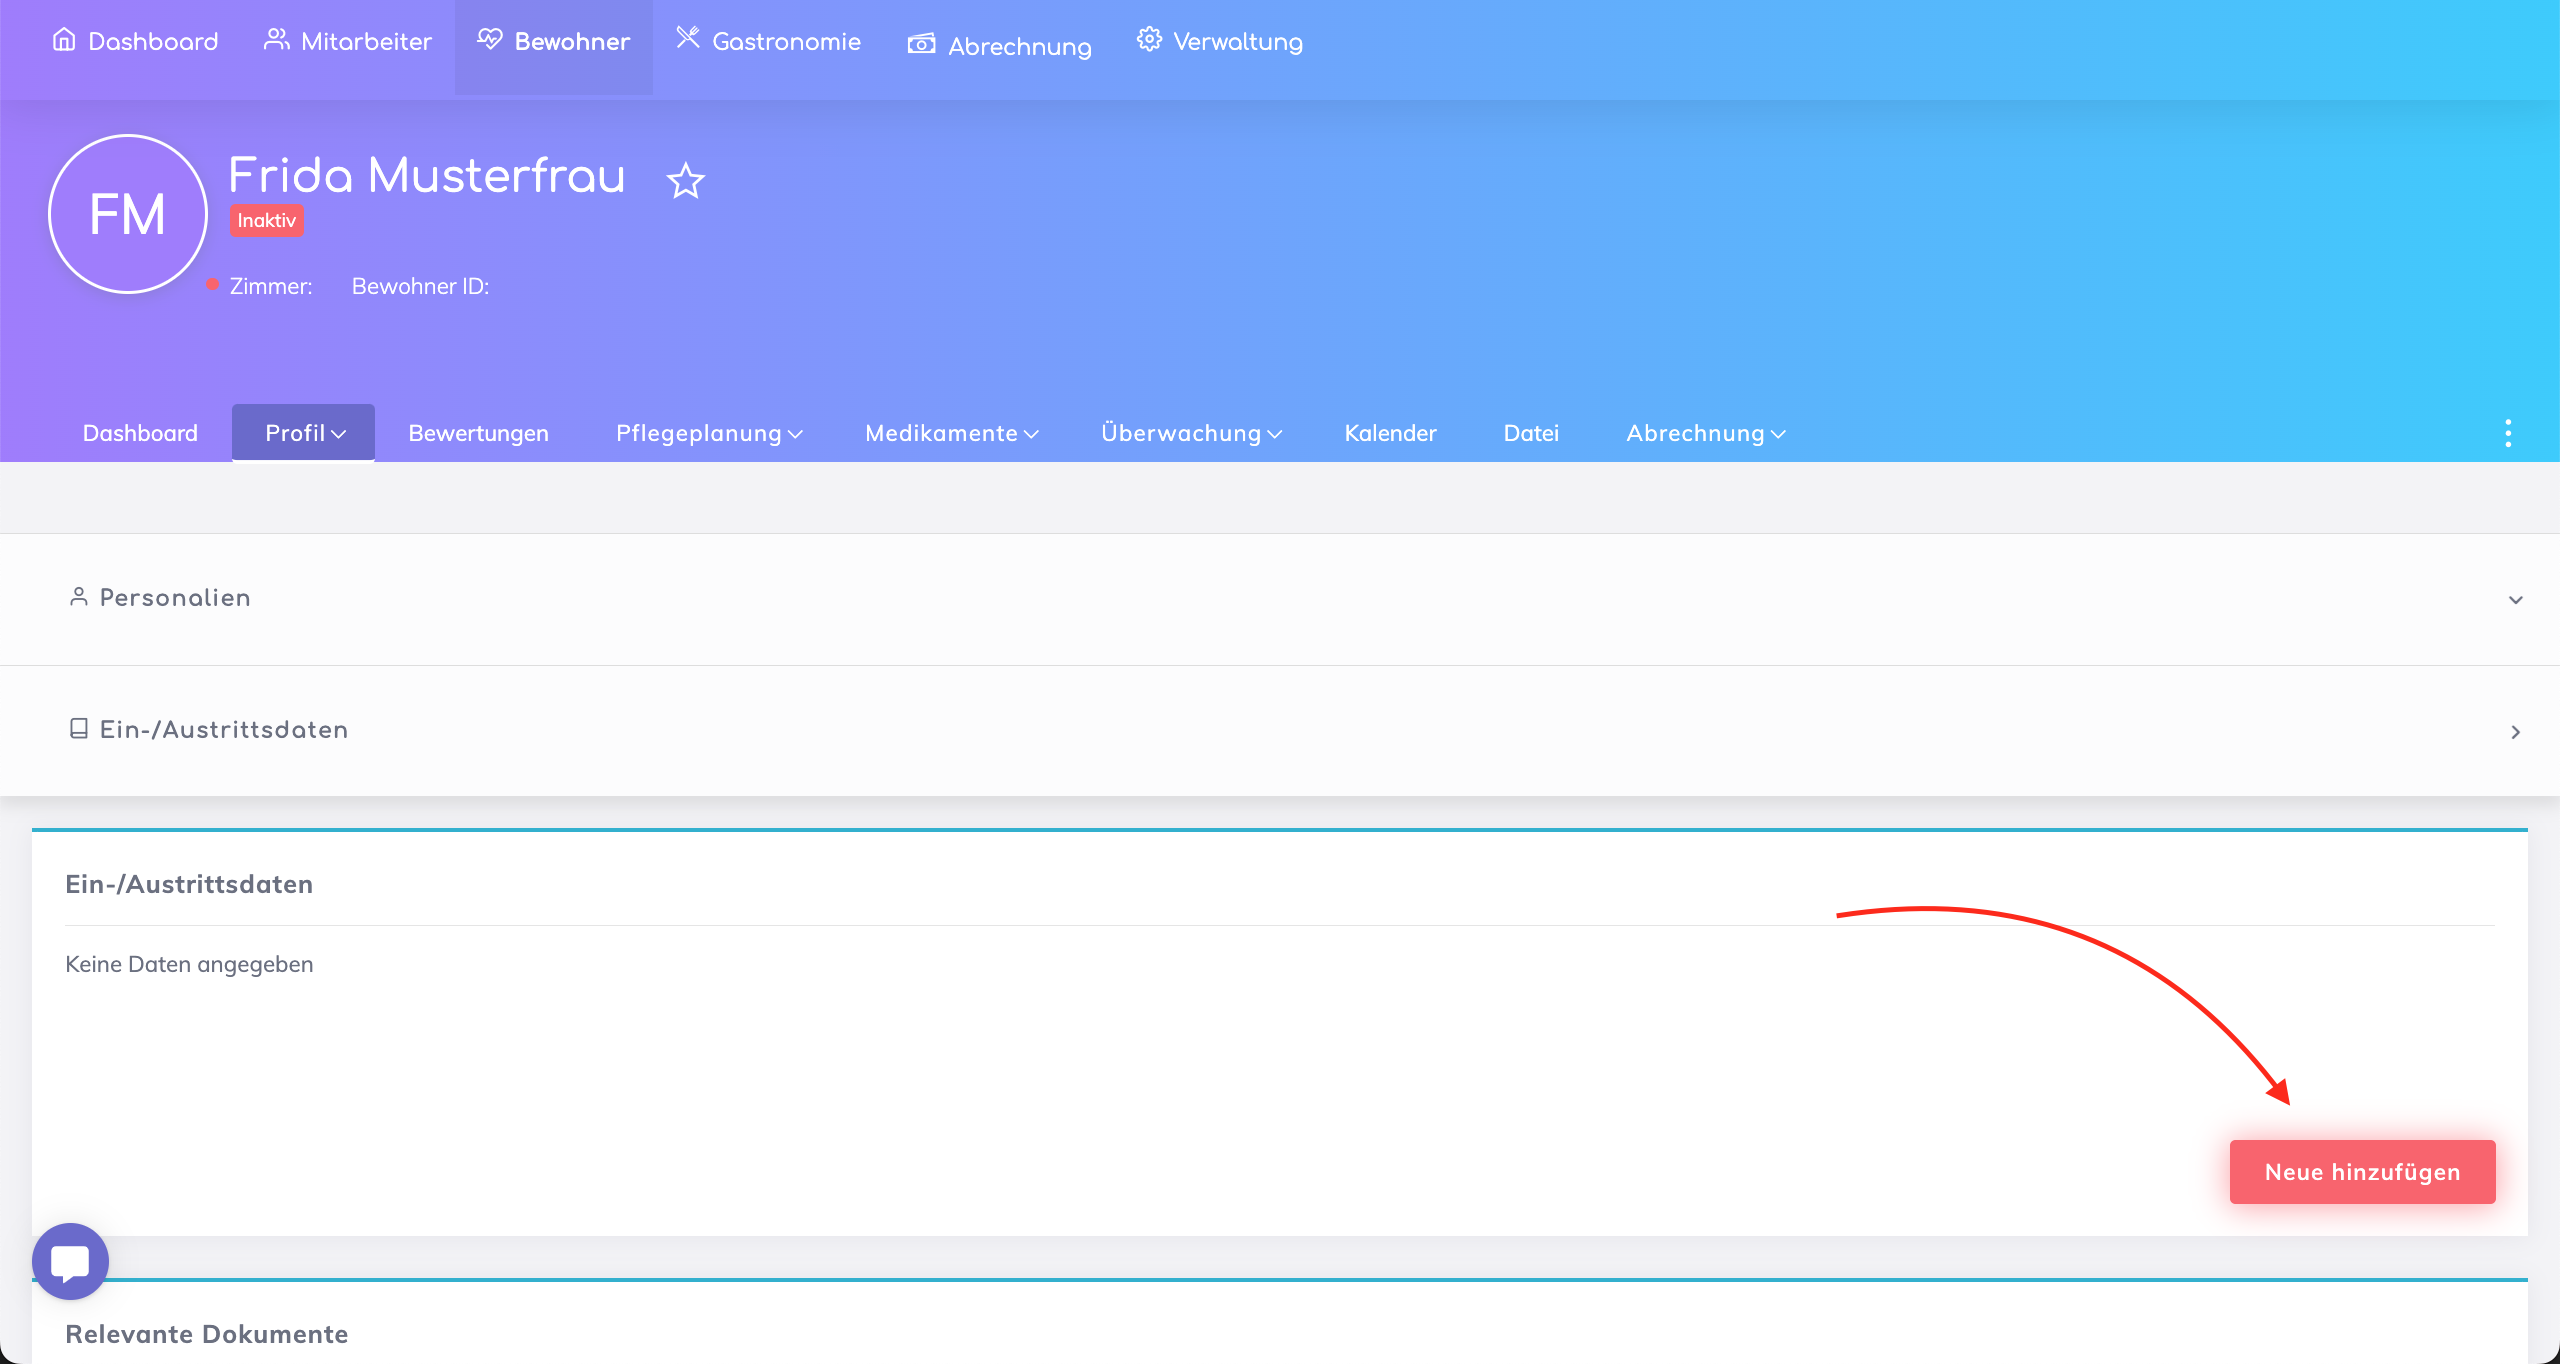
Task: Click the Bewohner heartbeat icon
Action: (x=489, y=40)
